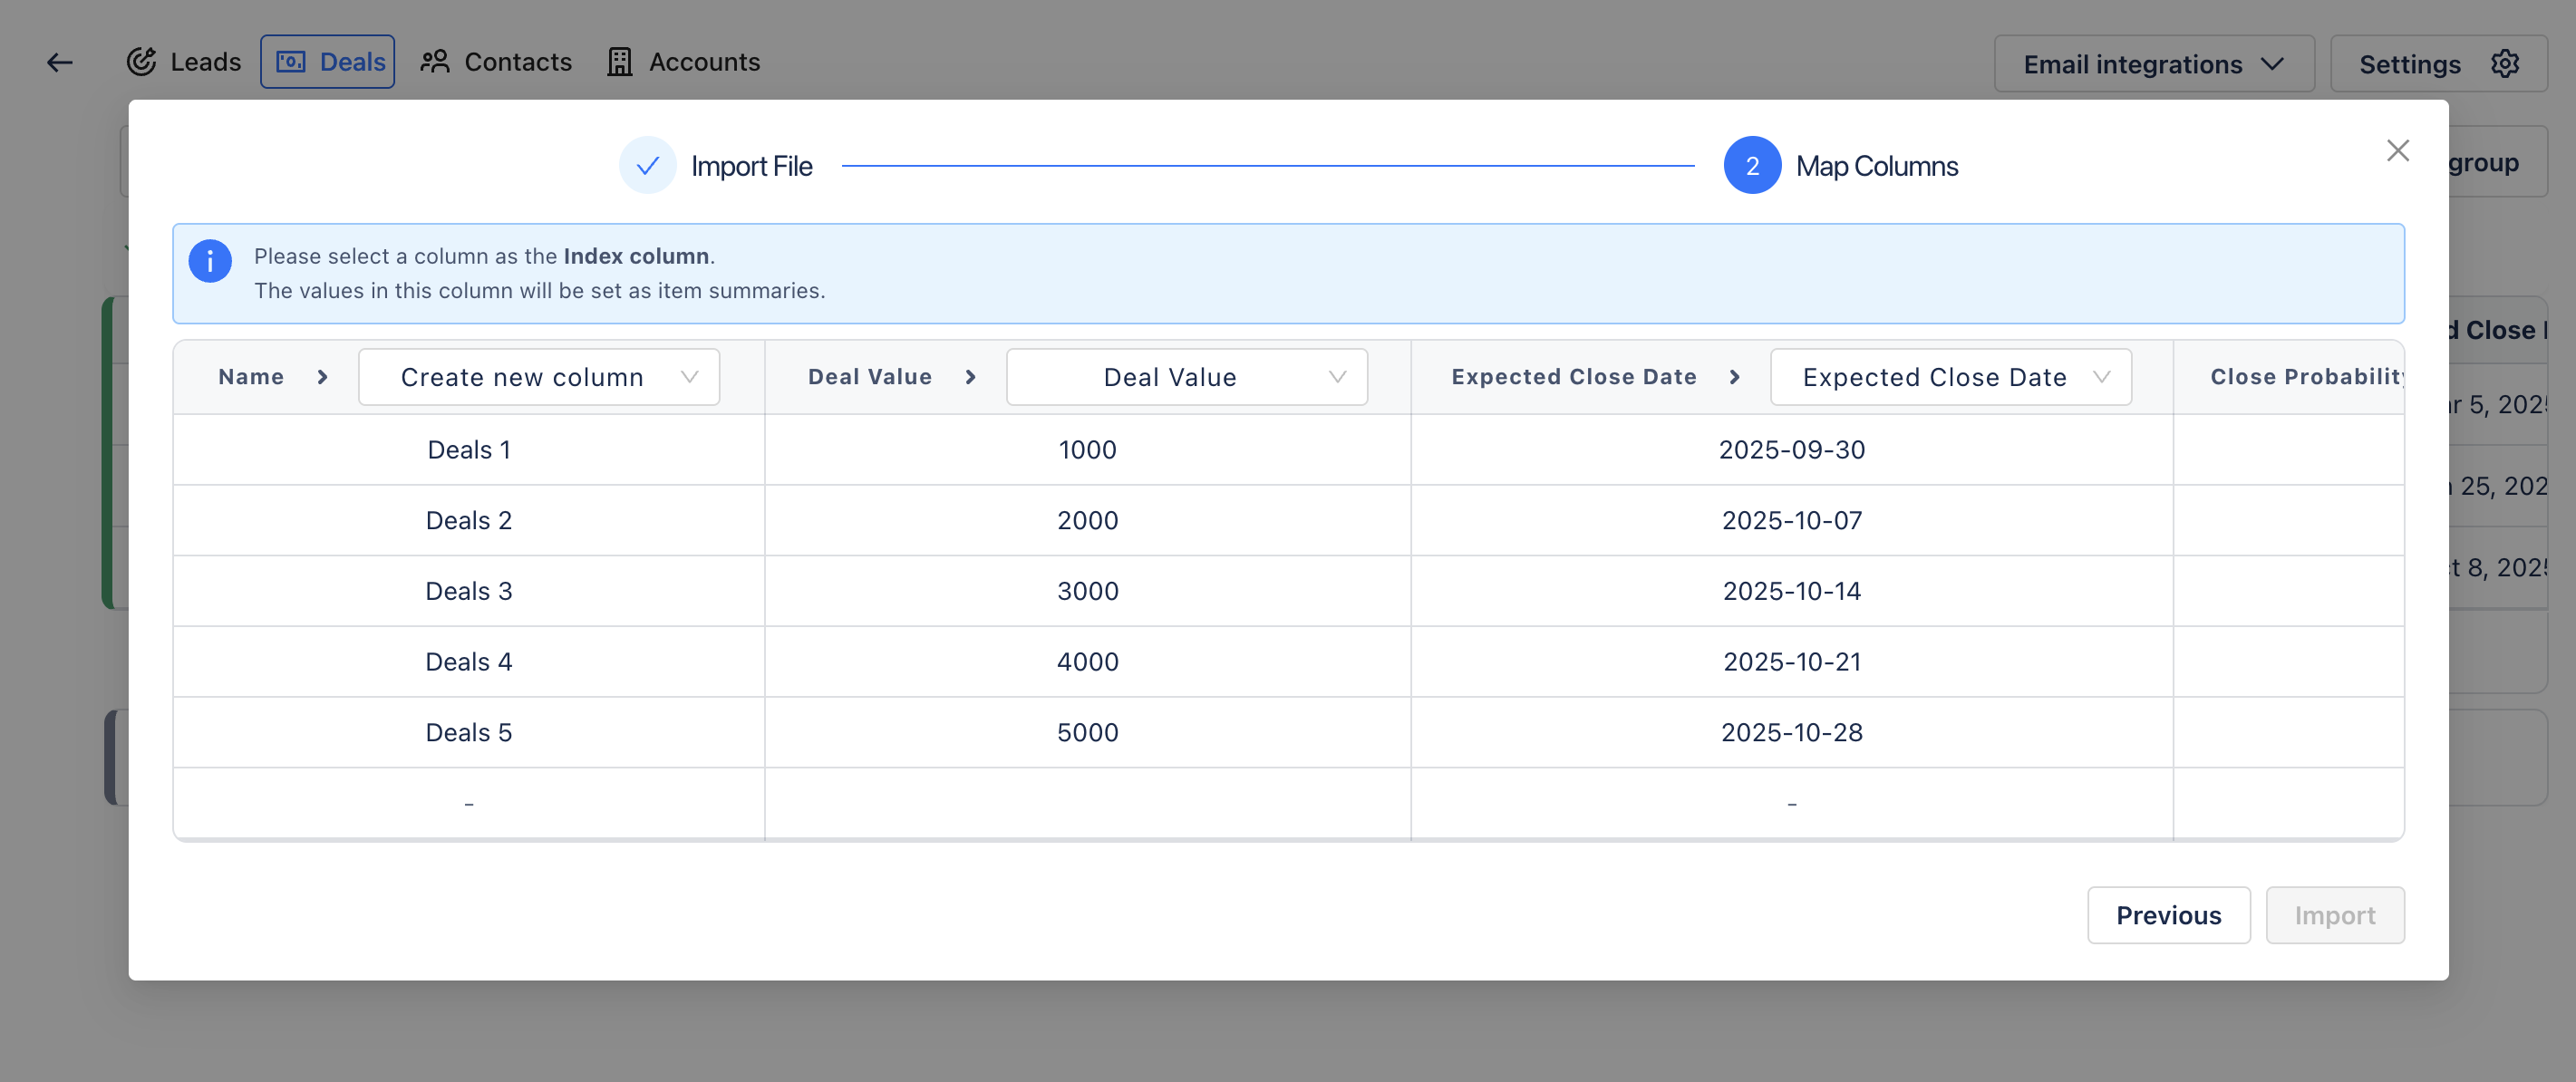Click the Import File checkmark step
This screenshot has width=2576, height=1082.
click(647, 166)
